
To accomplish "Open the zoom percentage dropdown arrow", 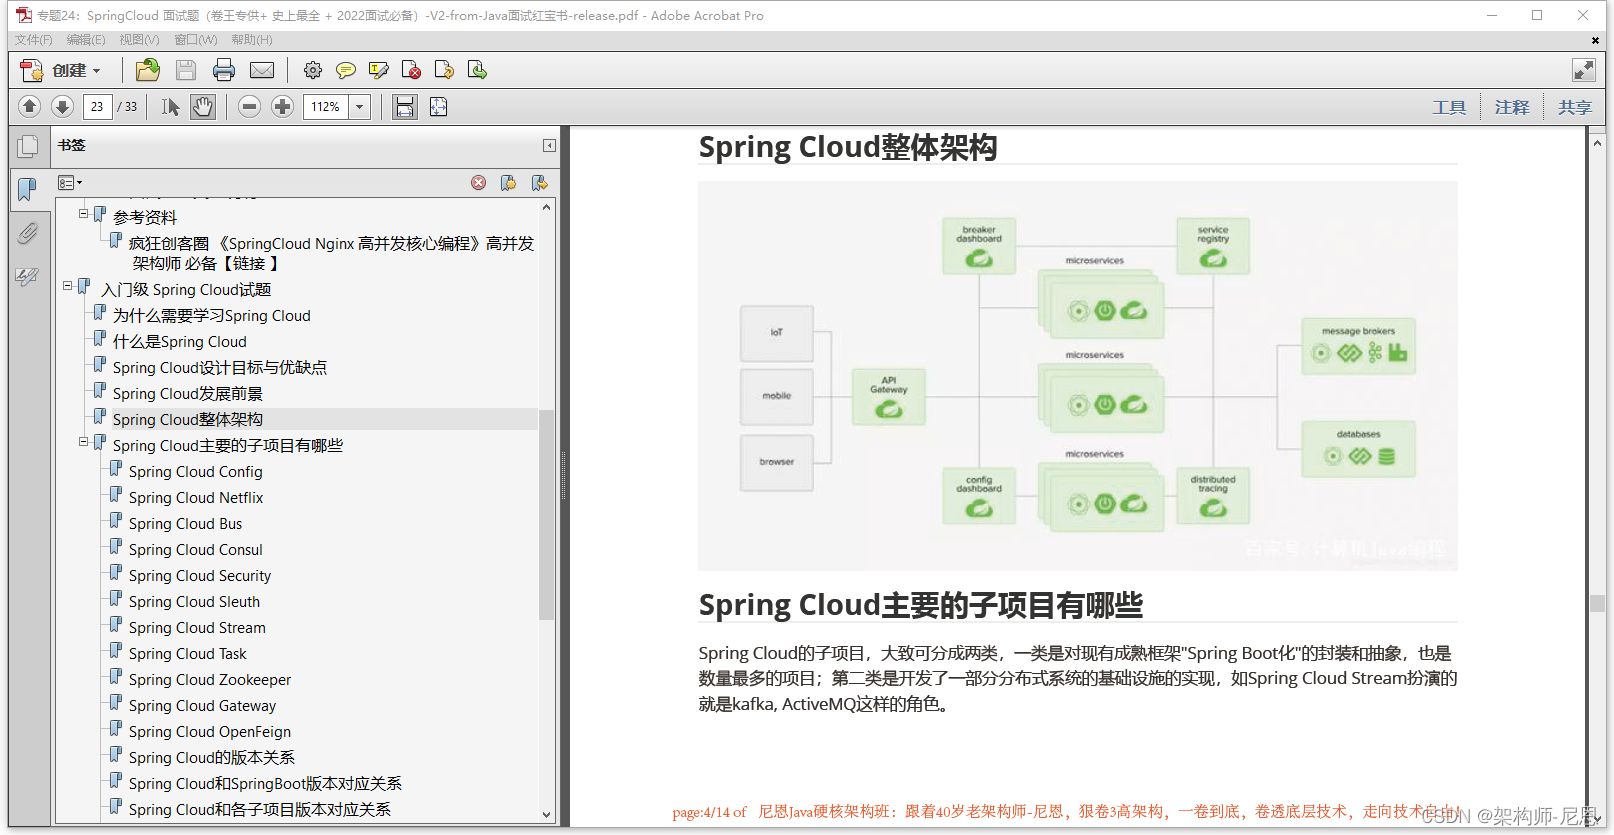I will tap(359, 106).
